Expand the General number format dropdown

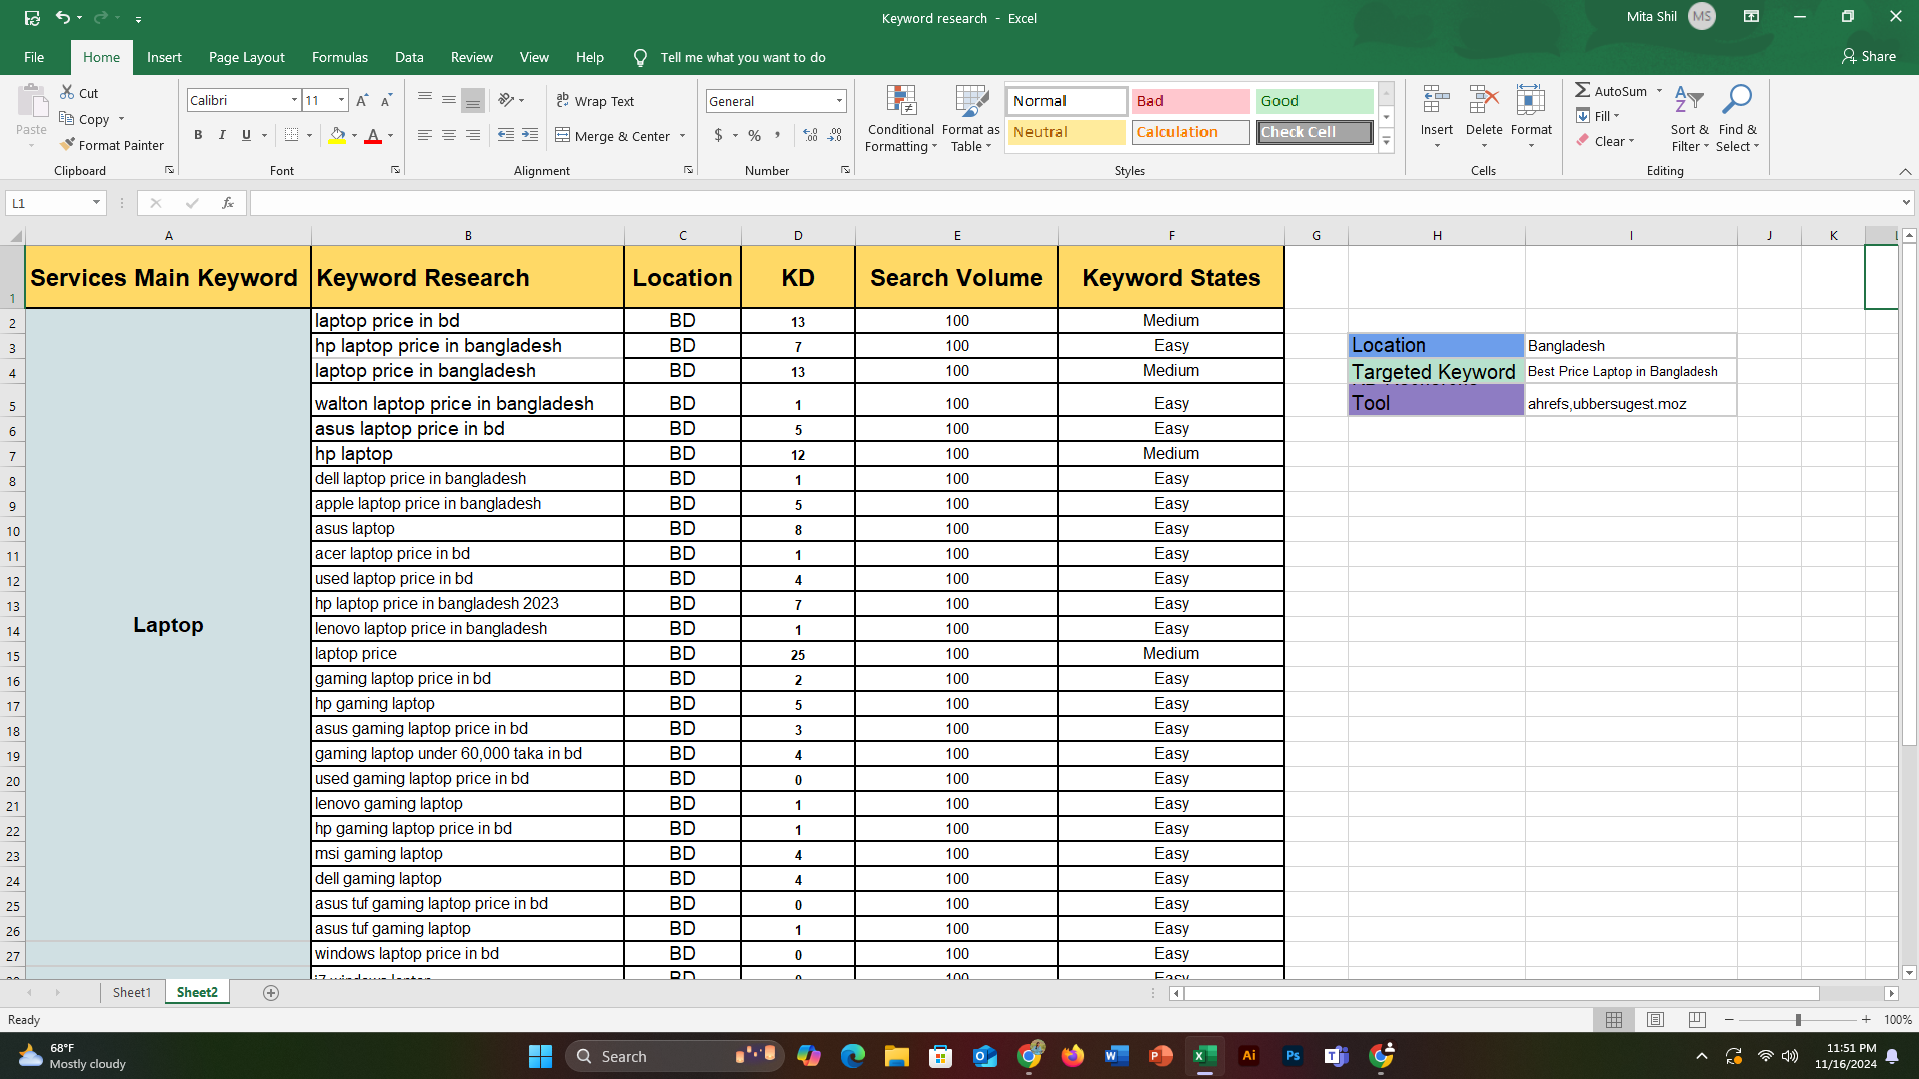838,101
